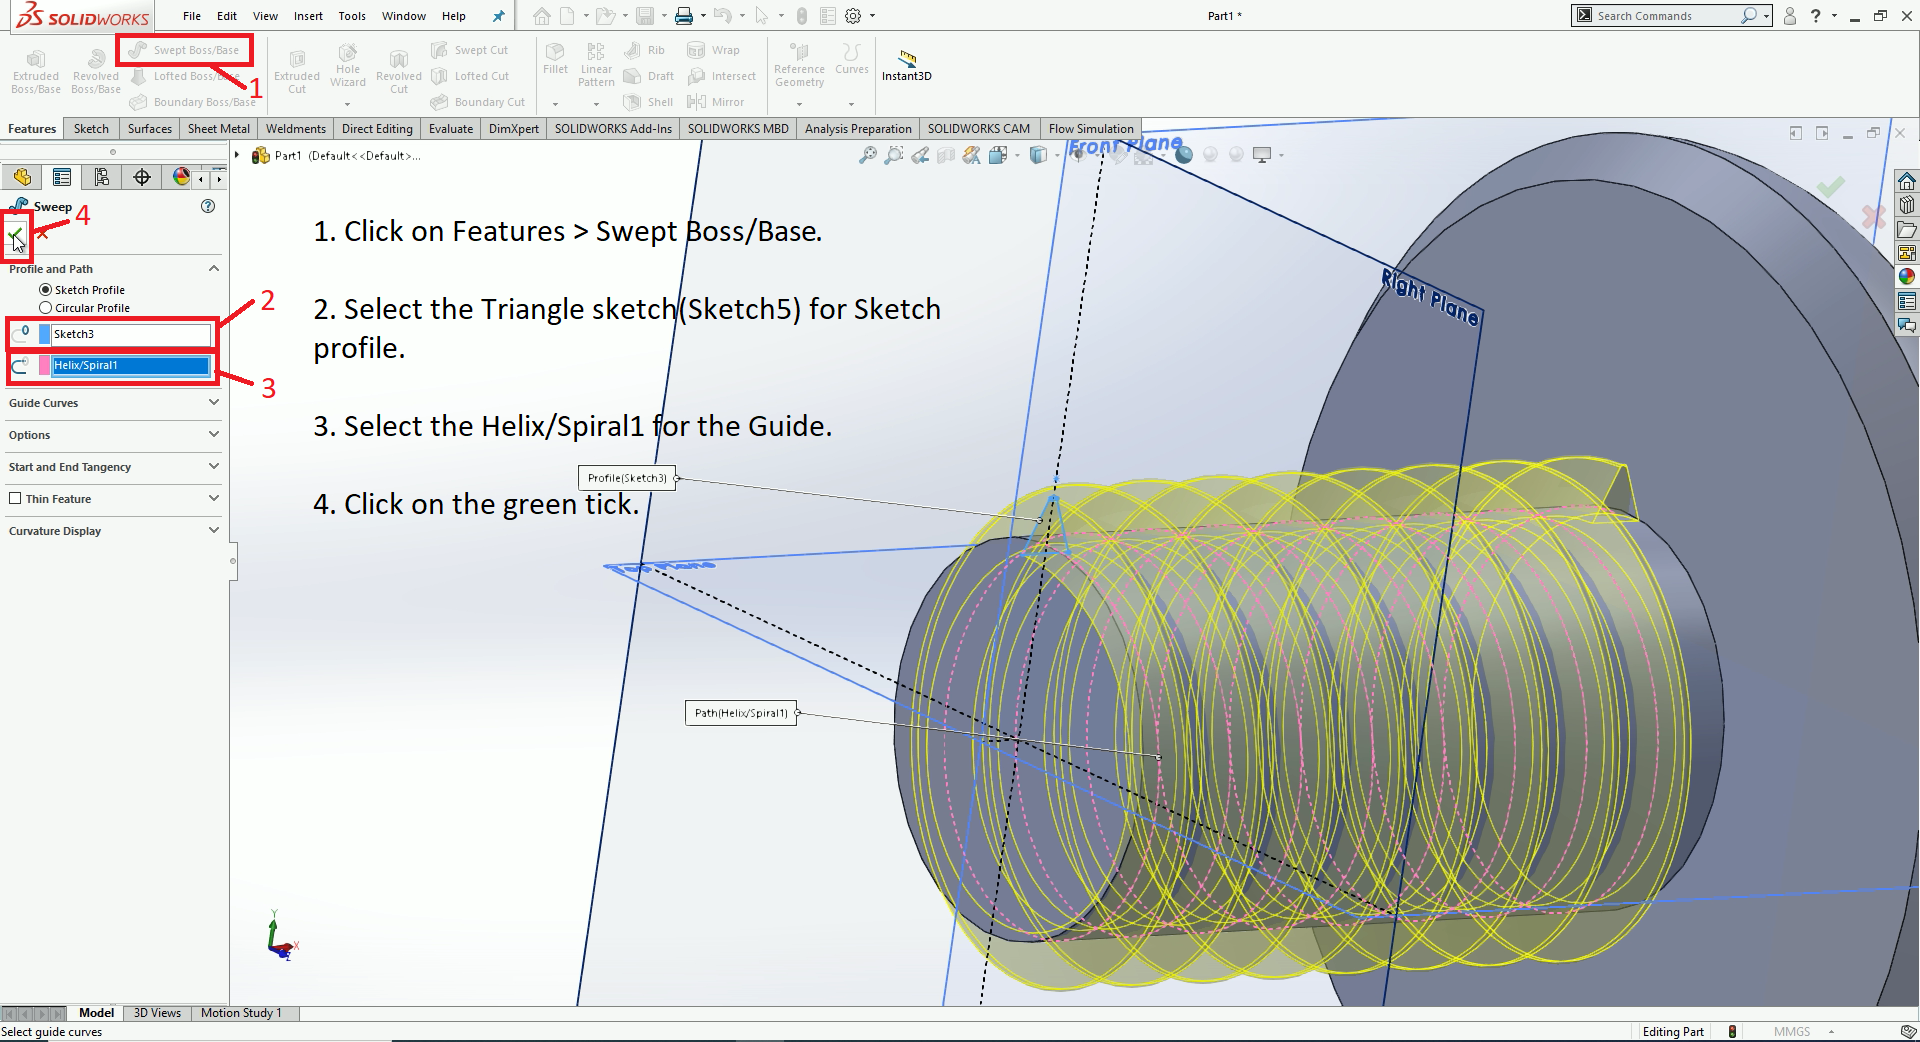The image size is (1920, 1042).
Task: Click the Helix/Spiral1 path selection box
Action: click(x=131, y=365)
